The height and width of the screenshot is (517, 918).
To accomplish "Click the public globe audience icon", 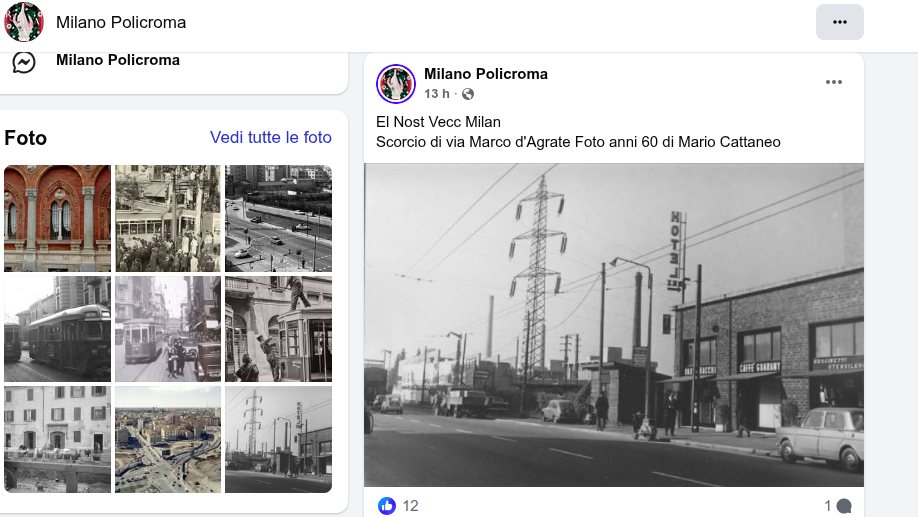I will tap(468, 94).
